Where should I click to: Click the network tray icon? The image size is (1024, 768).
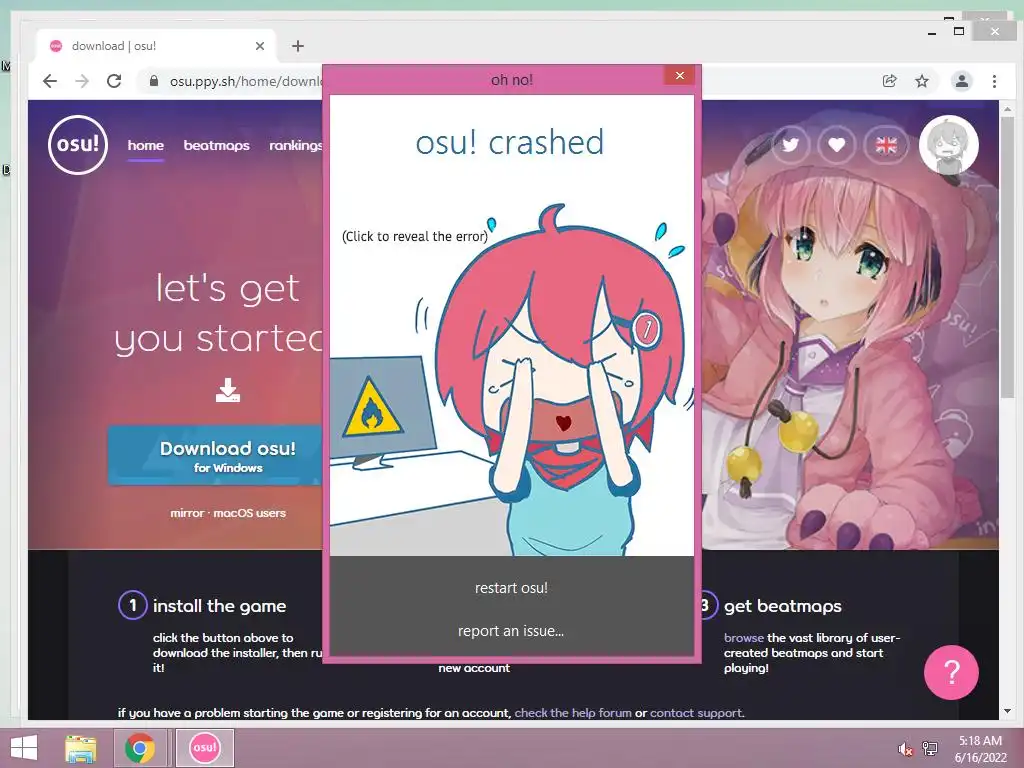click(929, 749)
